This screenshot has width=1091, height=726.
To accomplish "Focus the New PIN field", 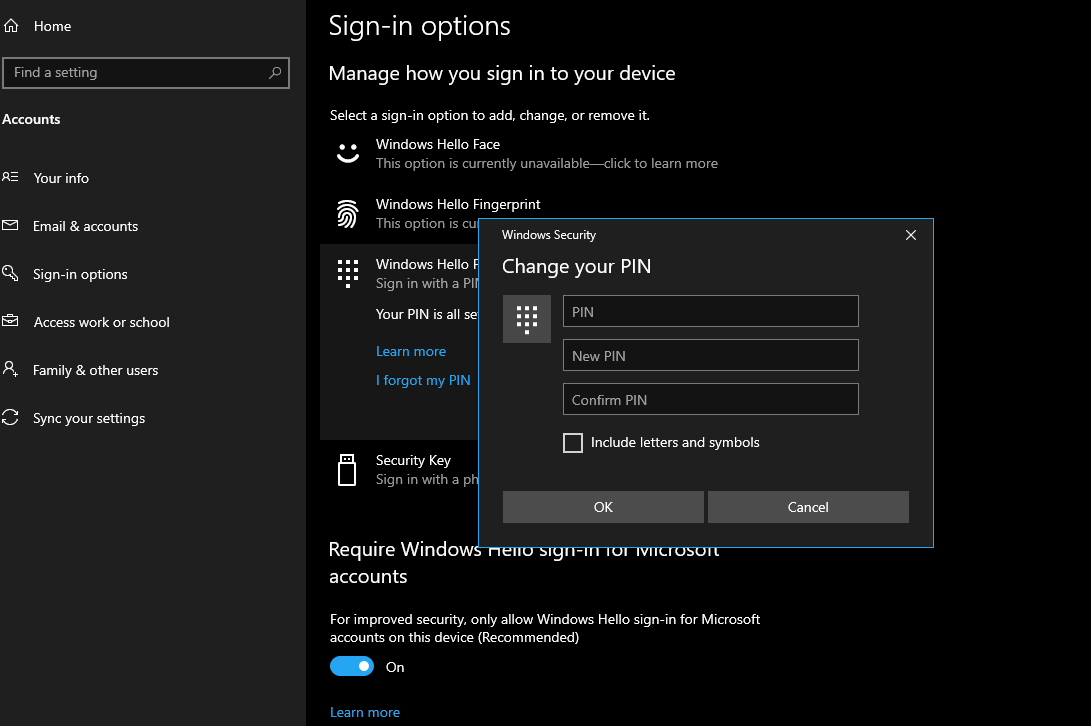I will click(710, 355).
